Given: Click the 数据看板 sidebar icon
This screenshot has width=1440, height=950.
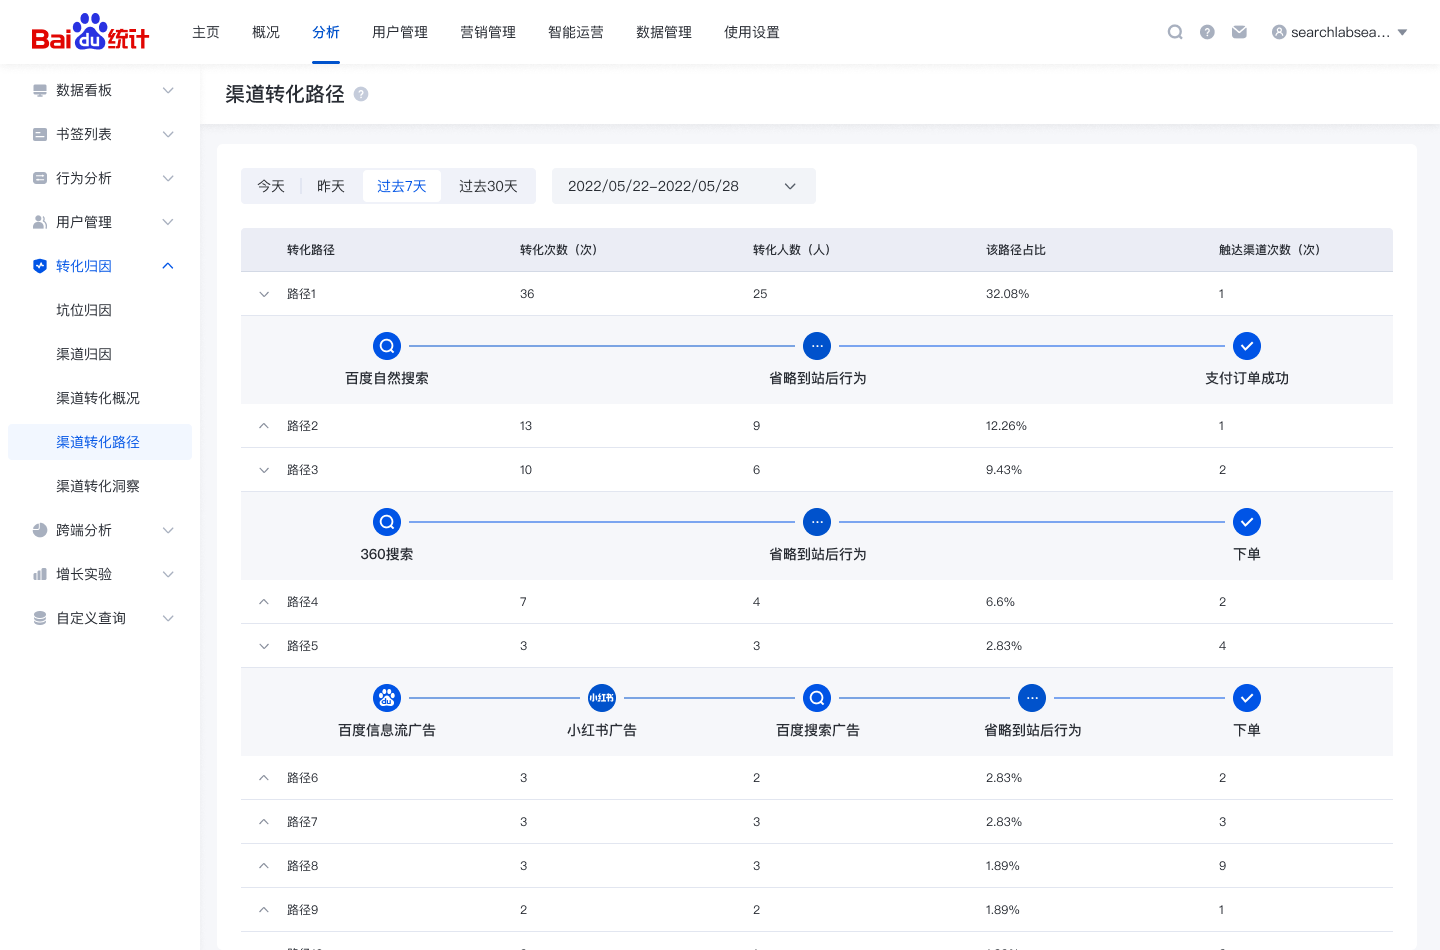Looking at the screenshot, I should tap(40, 90).
